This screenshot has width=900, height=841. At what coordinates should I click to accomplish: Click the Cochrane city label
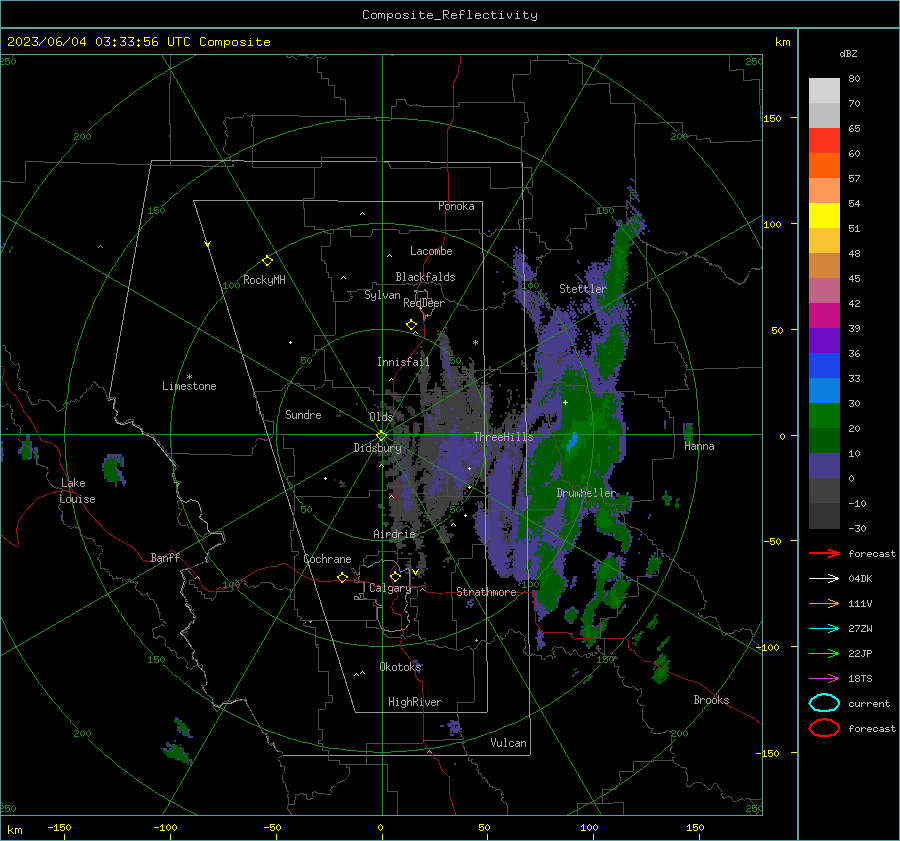click(327, 559)
